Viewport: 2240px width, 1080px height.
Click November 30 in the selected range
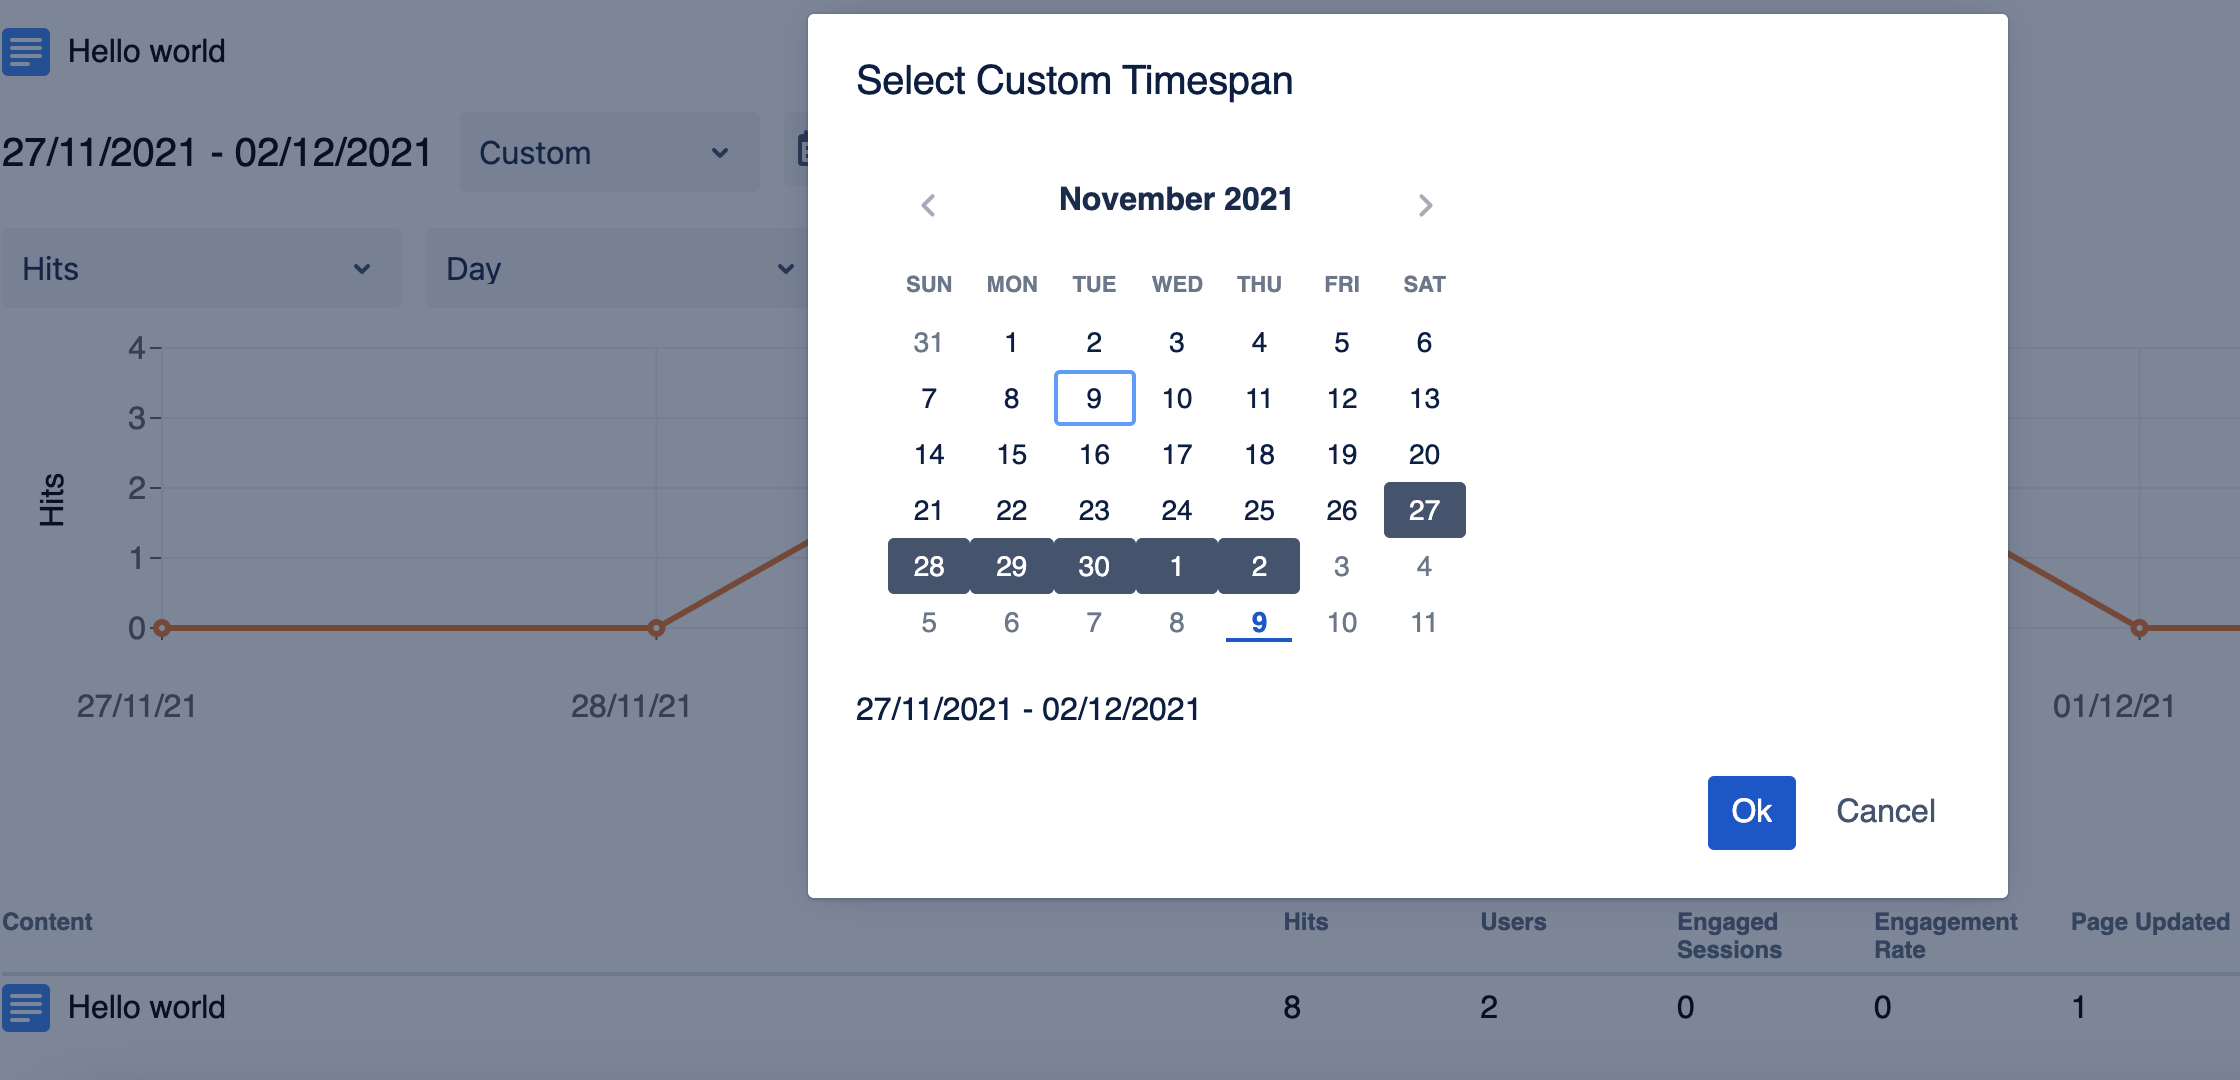[x=1094, y=566]
